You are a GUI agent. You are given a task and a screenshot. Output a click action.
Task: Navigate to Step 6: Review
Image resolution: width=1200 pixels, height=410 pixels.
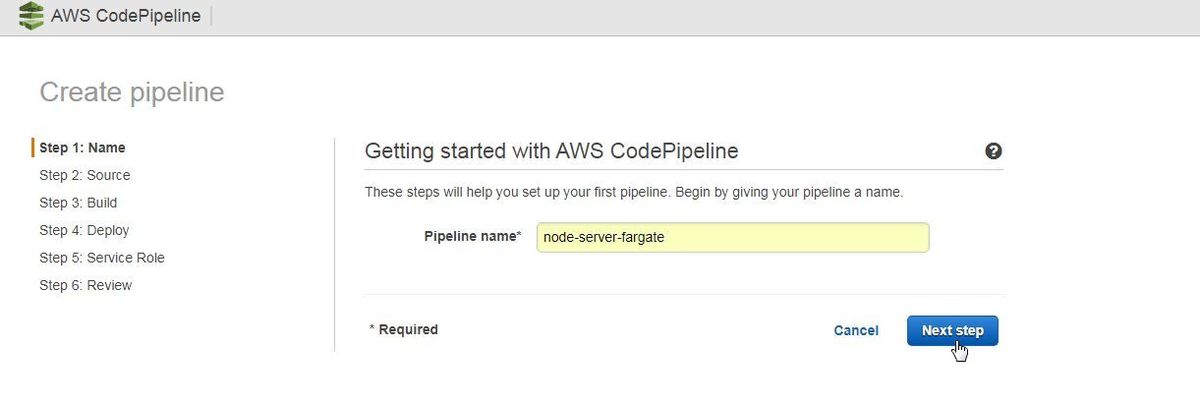[86, 285]
